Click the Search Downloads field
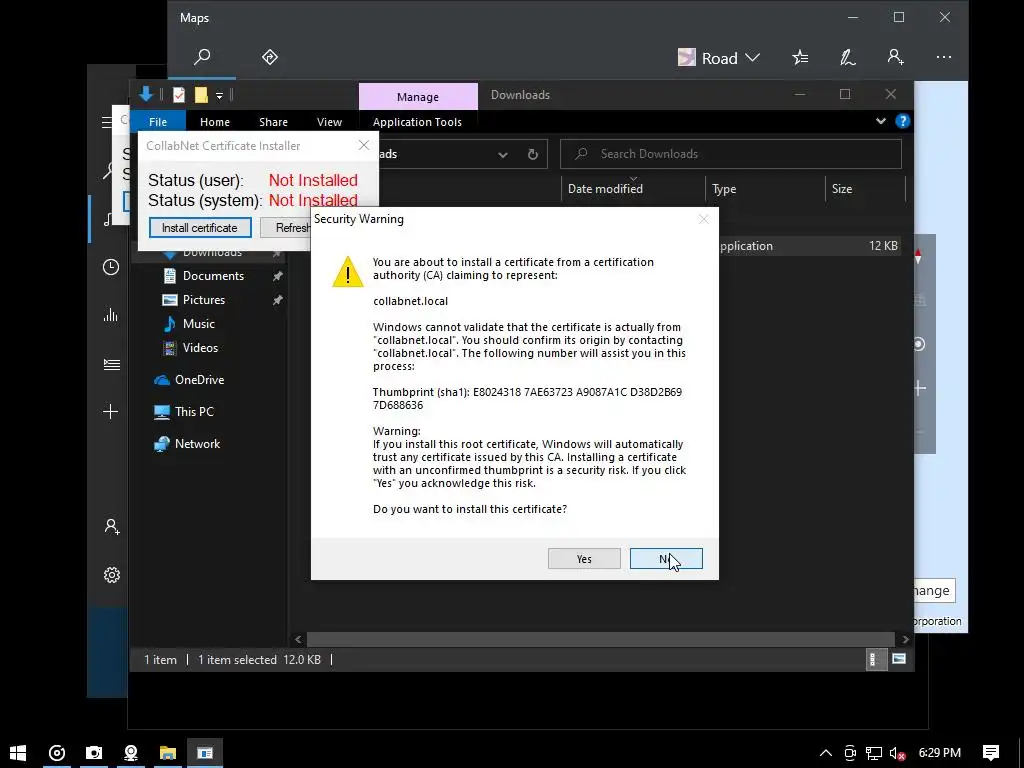The image size is (1024, 768). click(x=731, y=154)
